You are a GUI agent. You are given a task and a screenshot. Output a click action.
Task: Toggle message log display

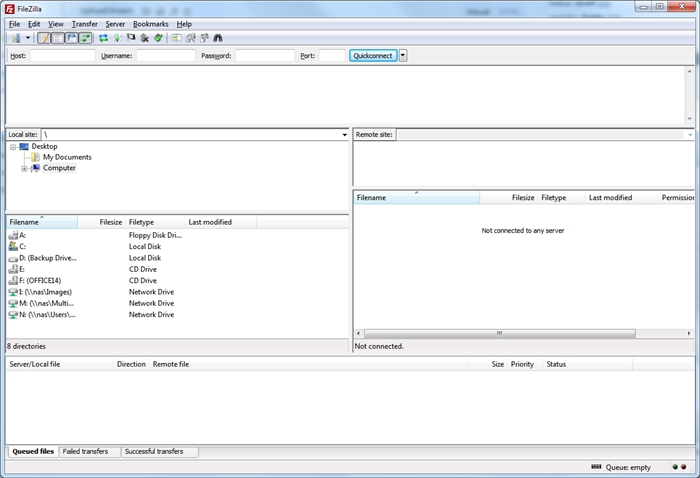(44, 38)
